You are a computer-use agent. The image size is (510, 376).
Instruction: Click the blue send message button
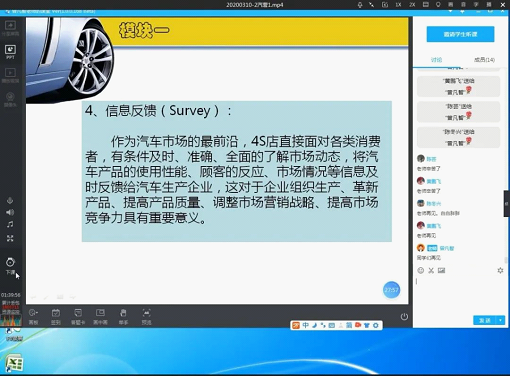pyautogui.click(x=485, y=320)
